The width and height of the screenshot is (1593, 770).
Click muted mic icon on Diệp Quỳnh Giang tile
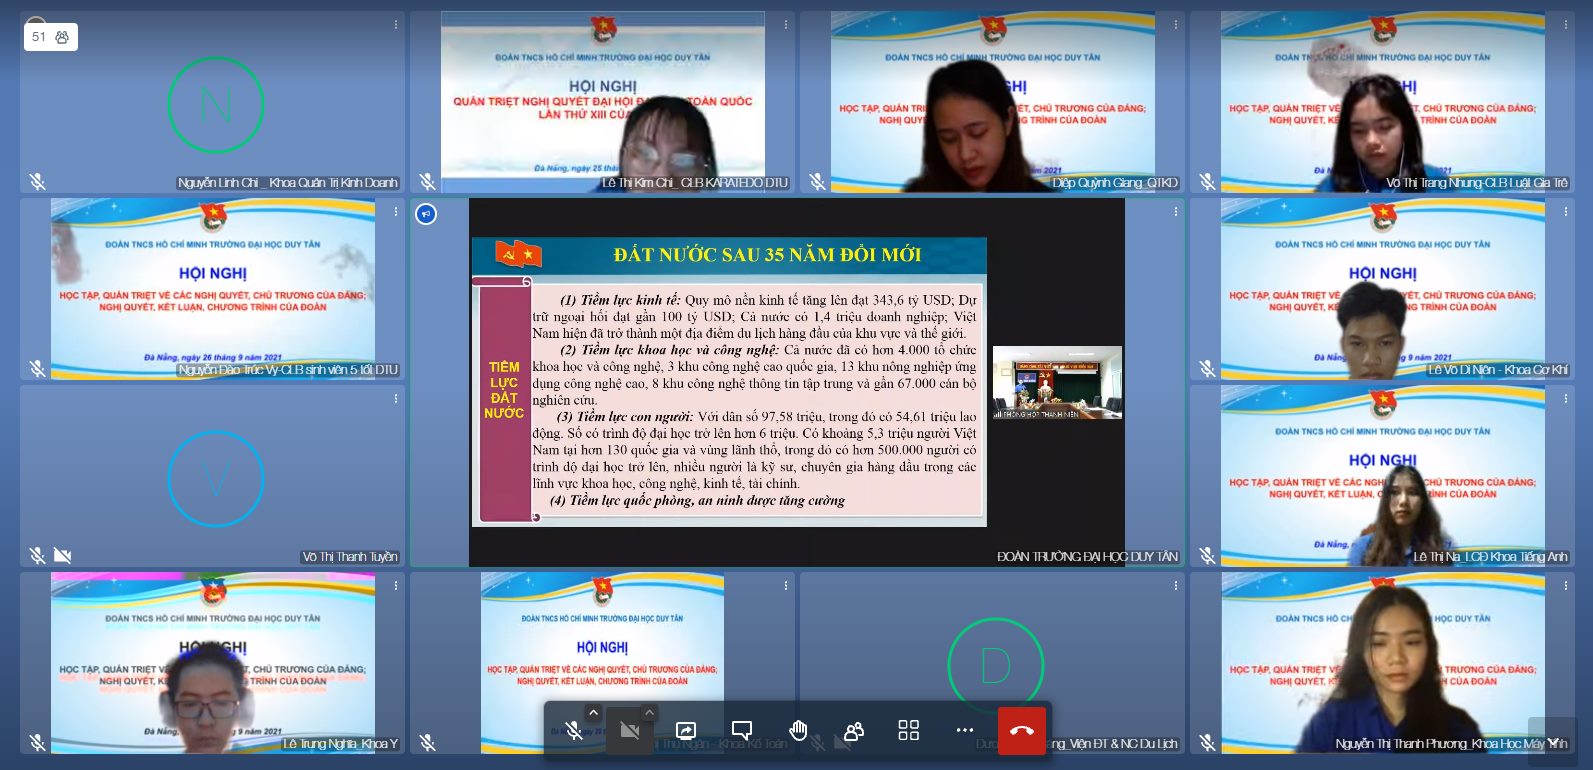point(817,181)
